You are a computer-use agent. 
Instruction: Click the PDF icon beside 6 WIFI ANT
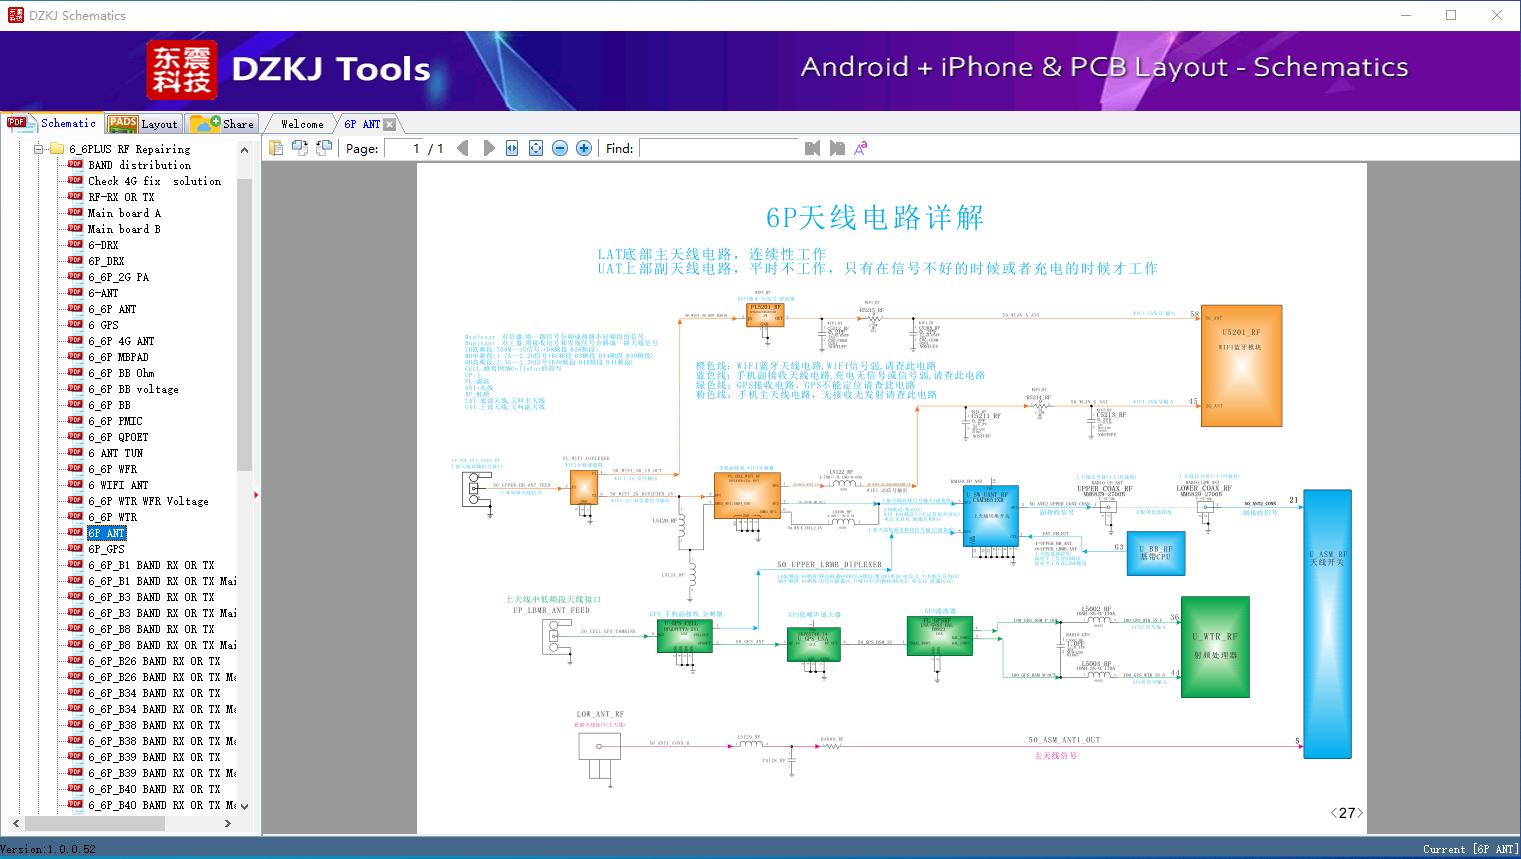[x=75, y=485]
